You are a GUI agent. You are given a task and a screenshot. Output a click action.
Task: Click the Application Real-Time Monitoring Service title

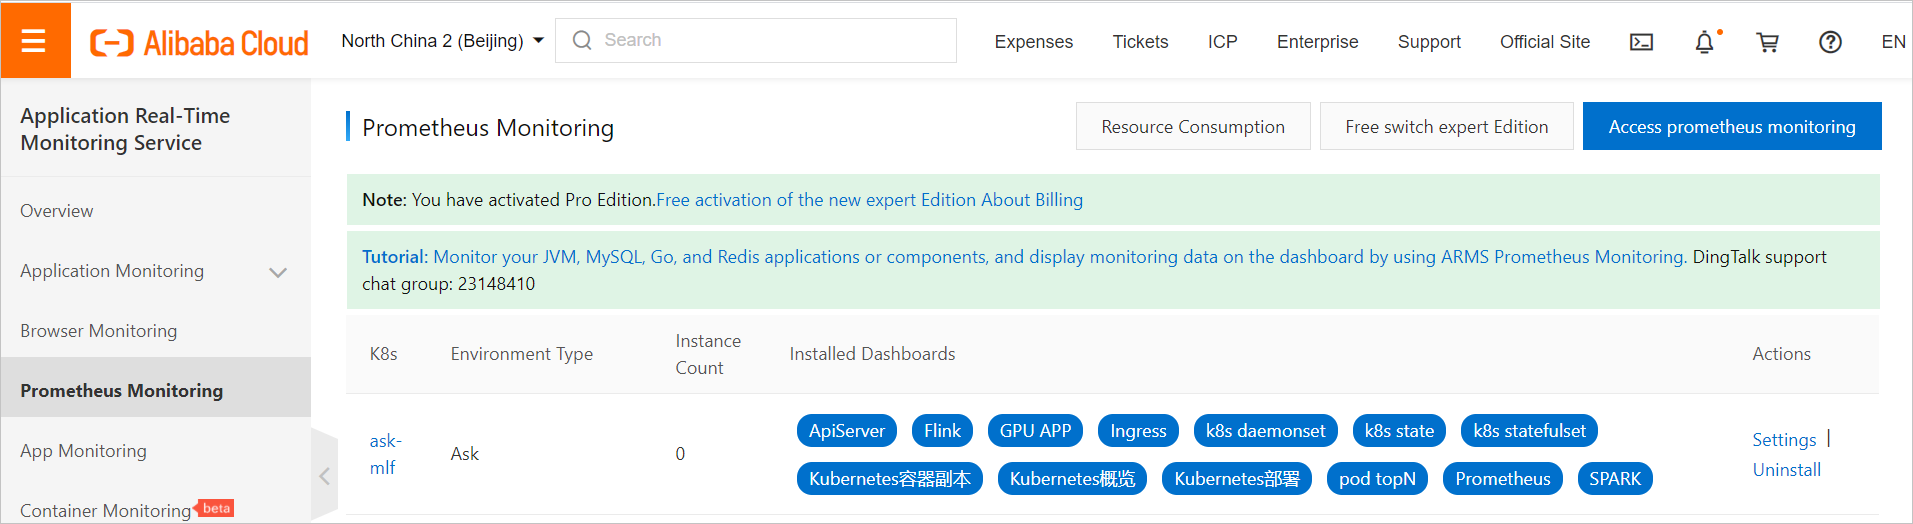[x=125, y=129]
